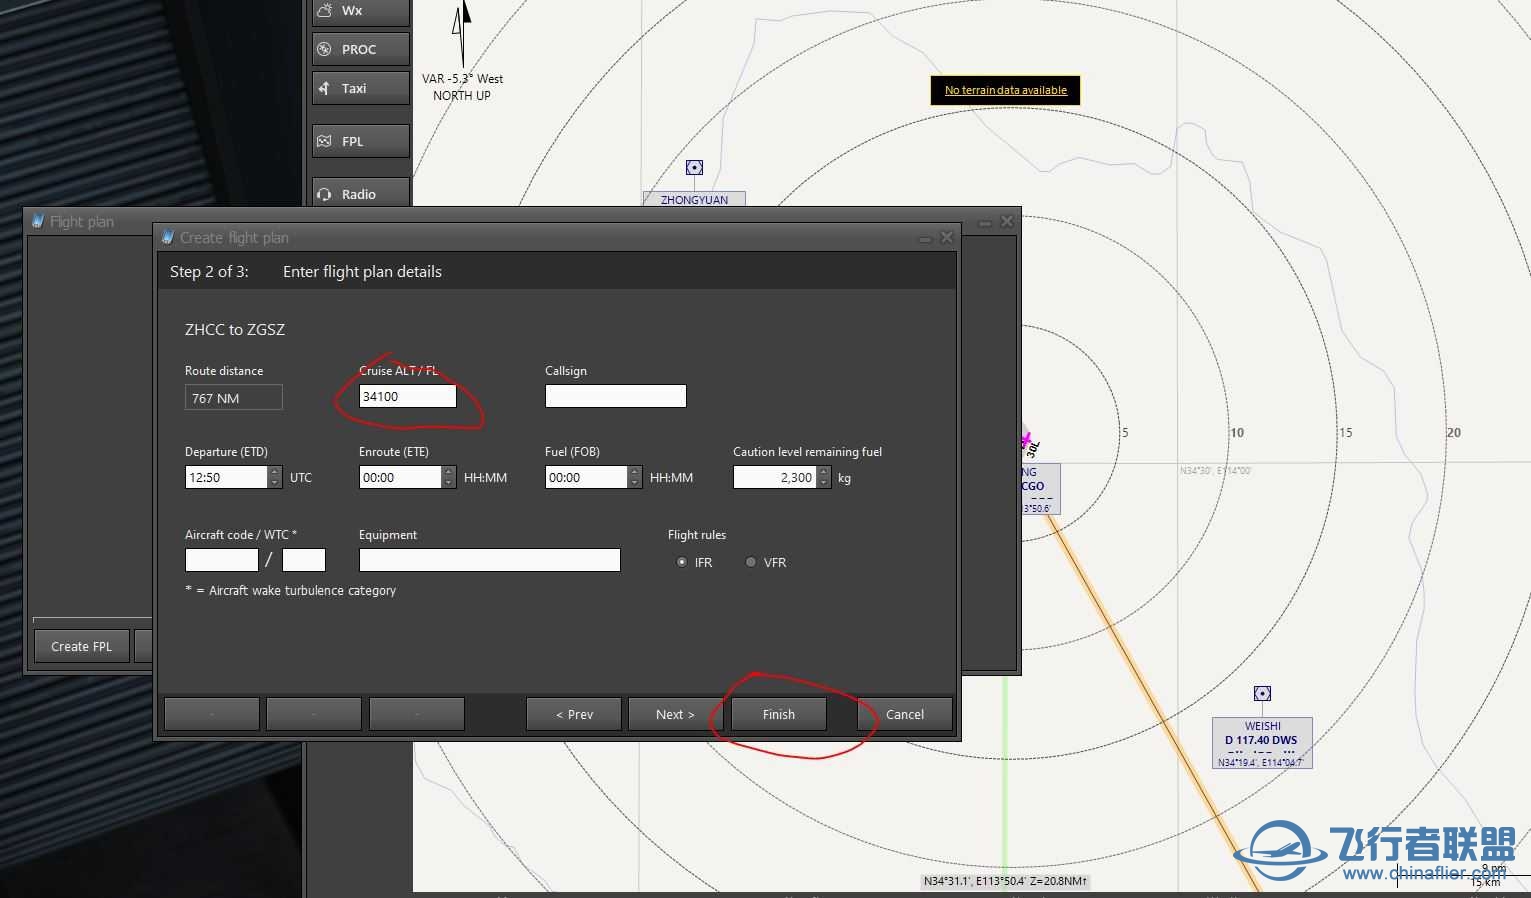This screenshot has height=898, width=1531.
Task: Select the WEISHI DWS navaid symbol
Action: pyautogui.click(x=1261, y=692)
